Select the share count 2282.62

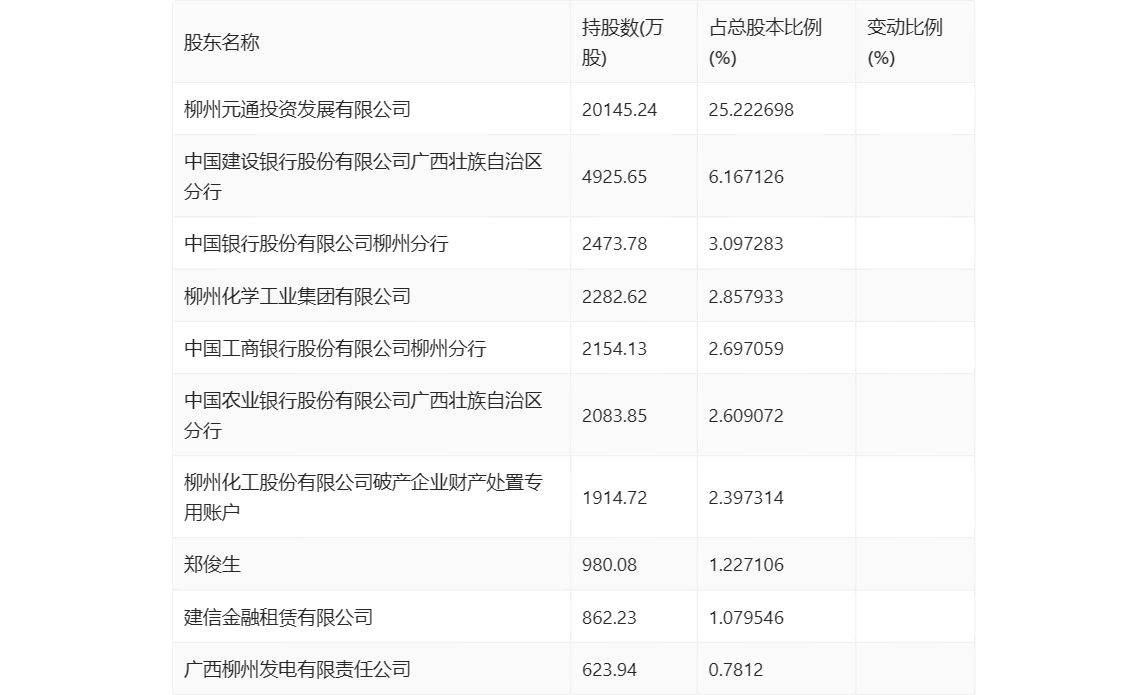pos(614,297)
